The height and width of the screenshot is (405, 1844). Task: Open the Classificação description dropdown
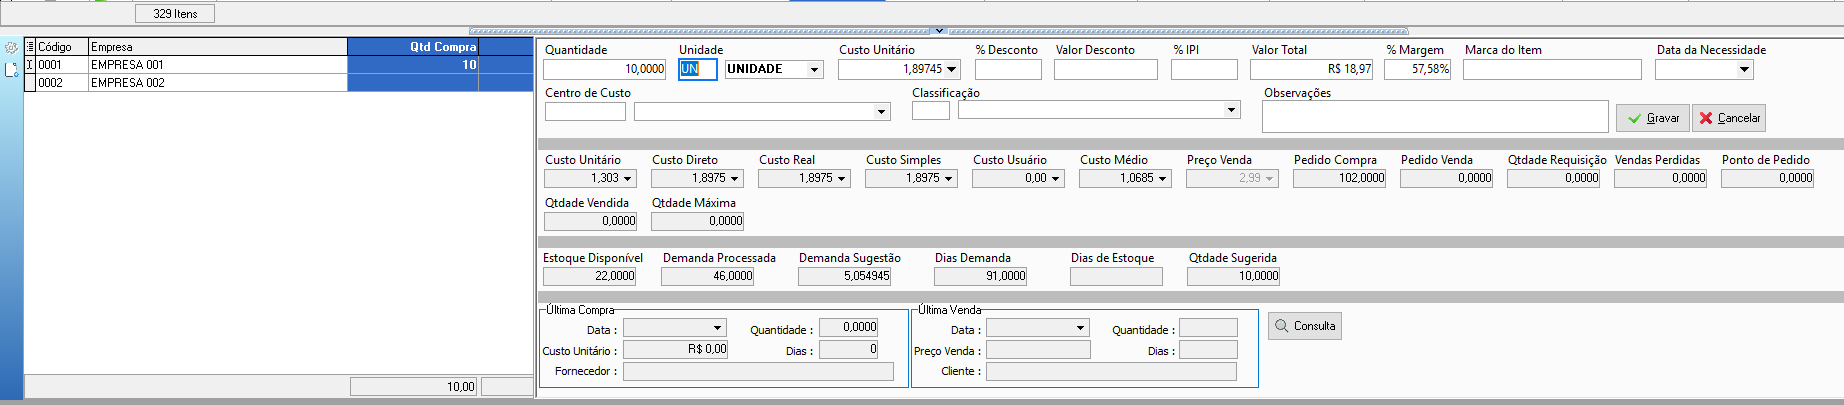[1231, 110]
